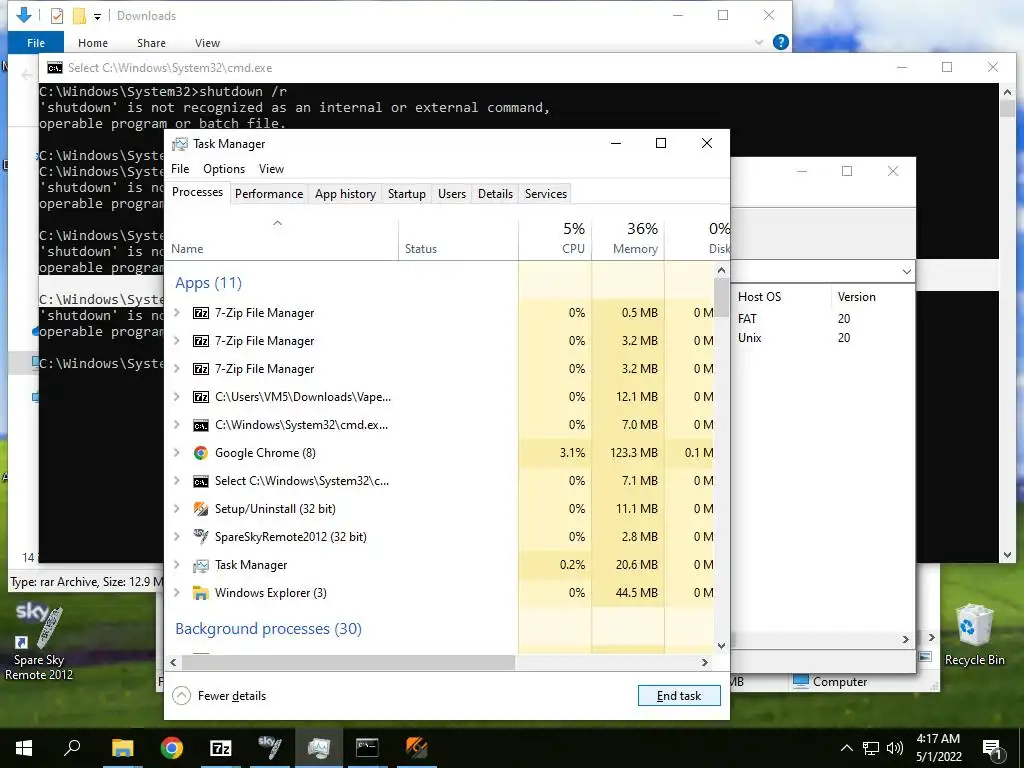Open the File tab in Downloads window
The height and width of the screenshot is (768, 1024).
tap(36, 43)
